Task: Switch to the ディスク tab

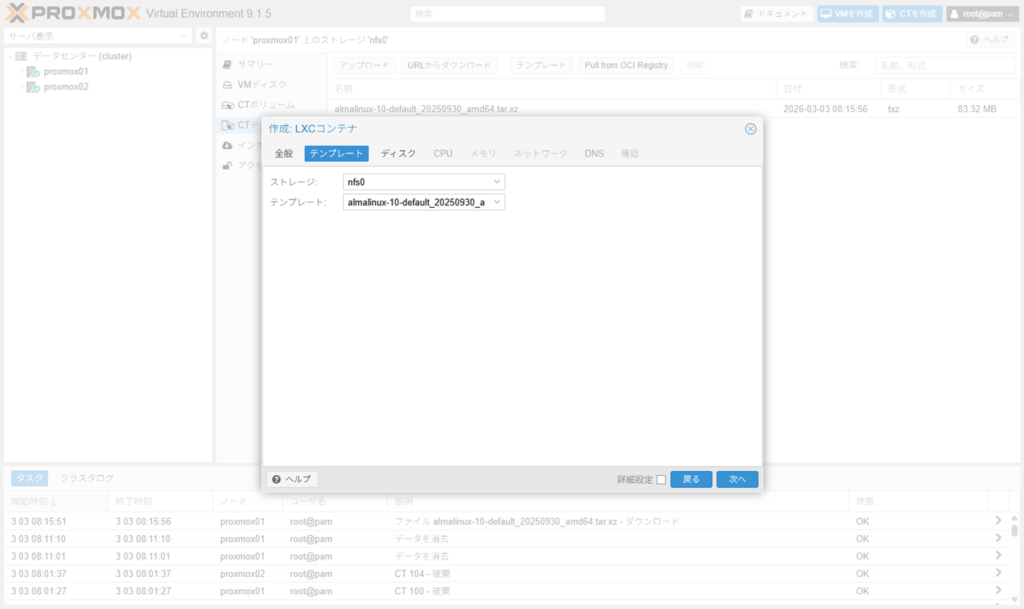Action: pyautogui.click(x=398, y=154)
